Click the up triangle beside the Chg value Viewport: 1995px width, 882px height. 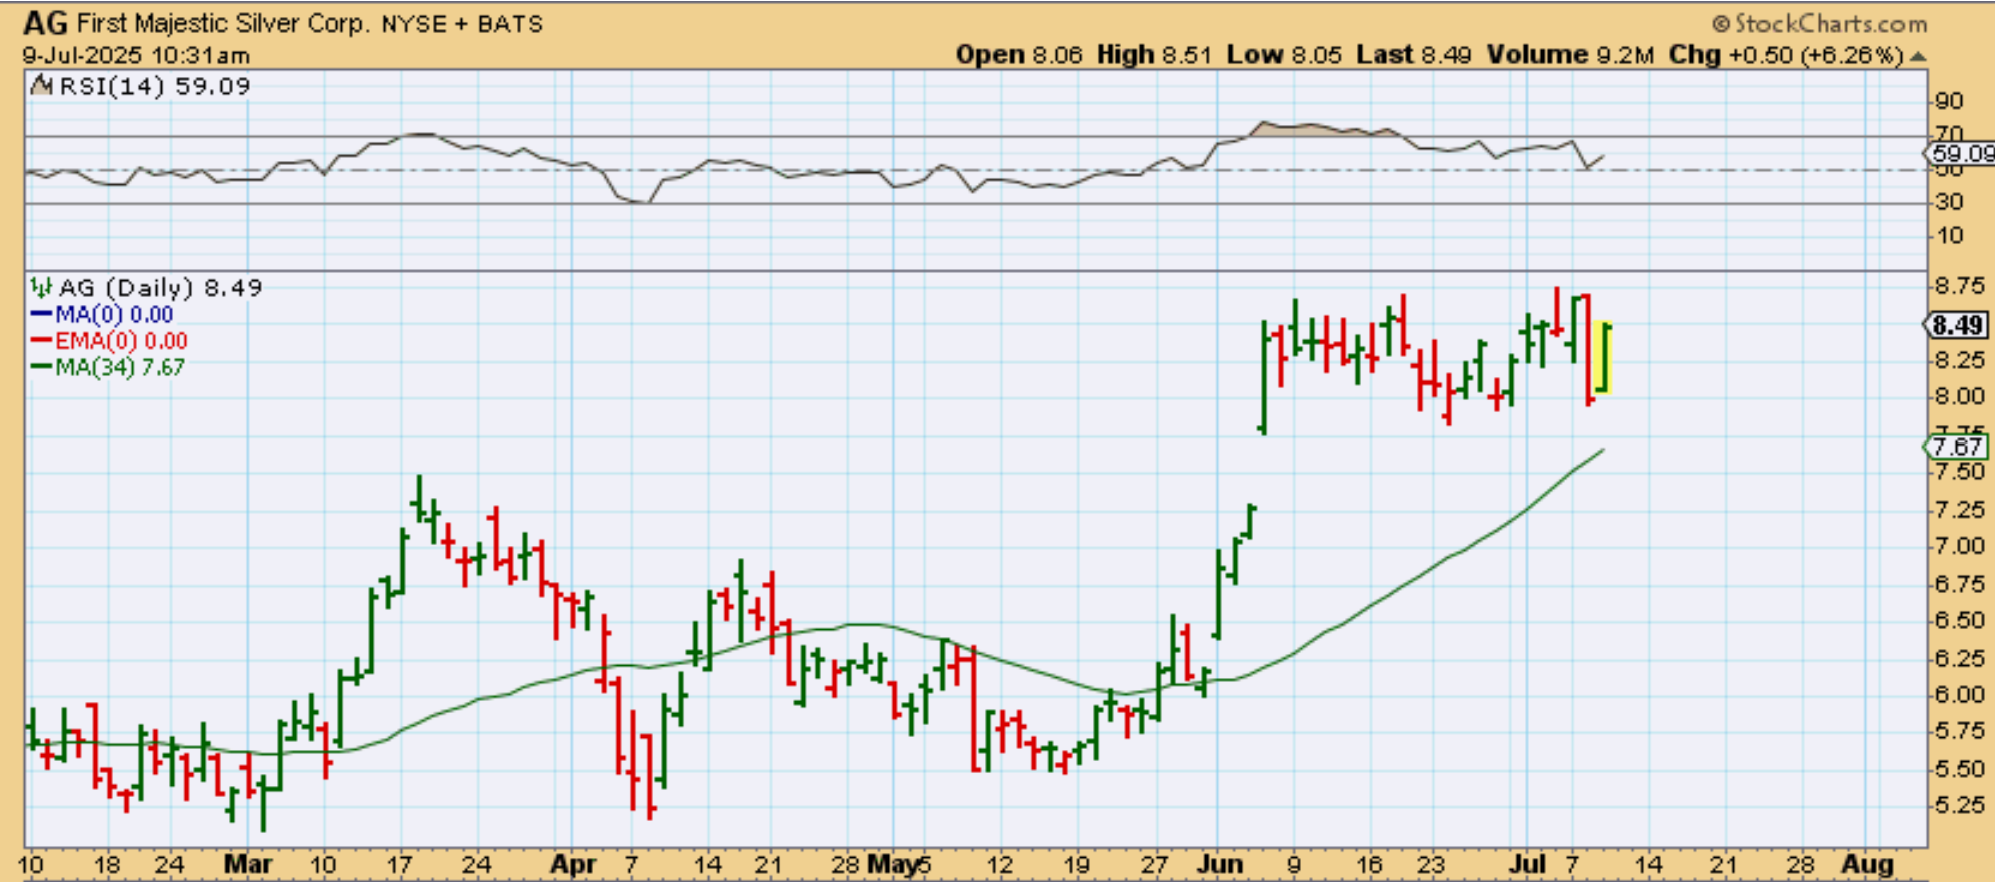[1917, 56]
